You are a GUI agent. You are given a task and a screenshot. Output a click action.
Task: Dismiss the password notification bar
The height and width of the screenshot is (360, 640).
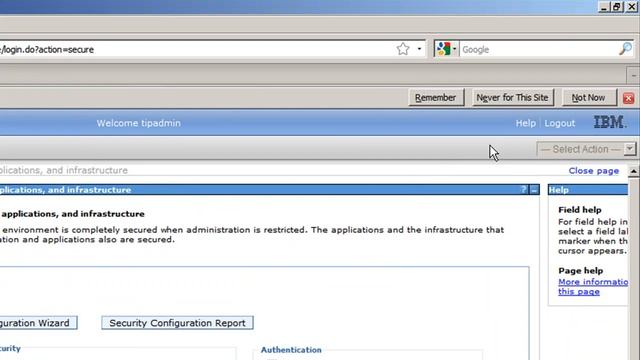click(x=629, y=98)
